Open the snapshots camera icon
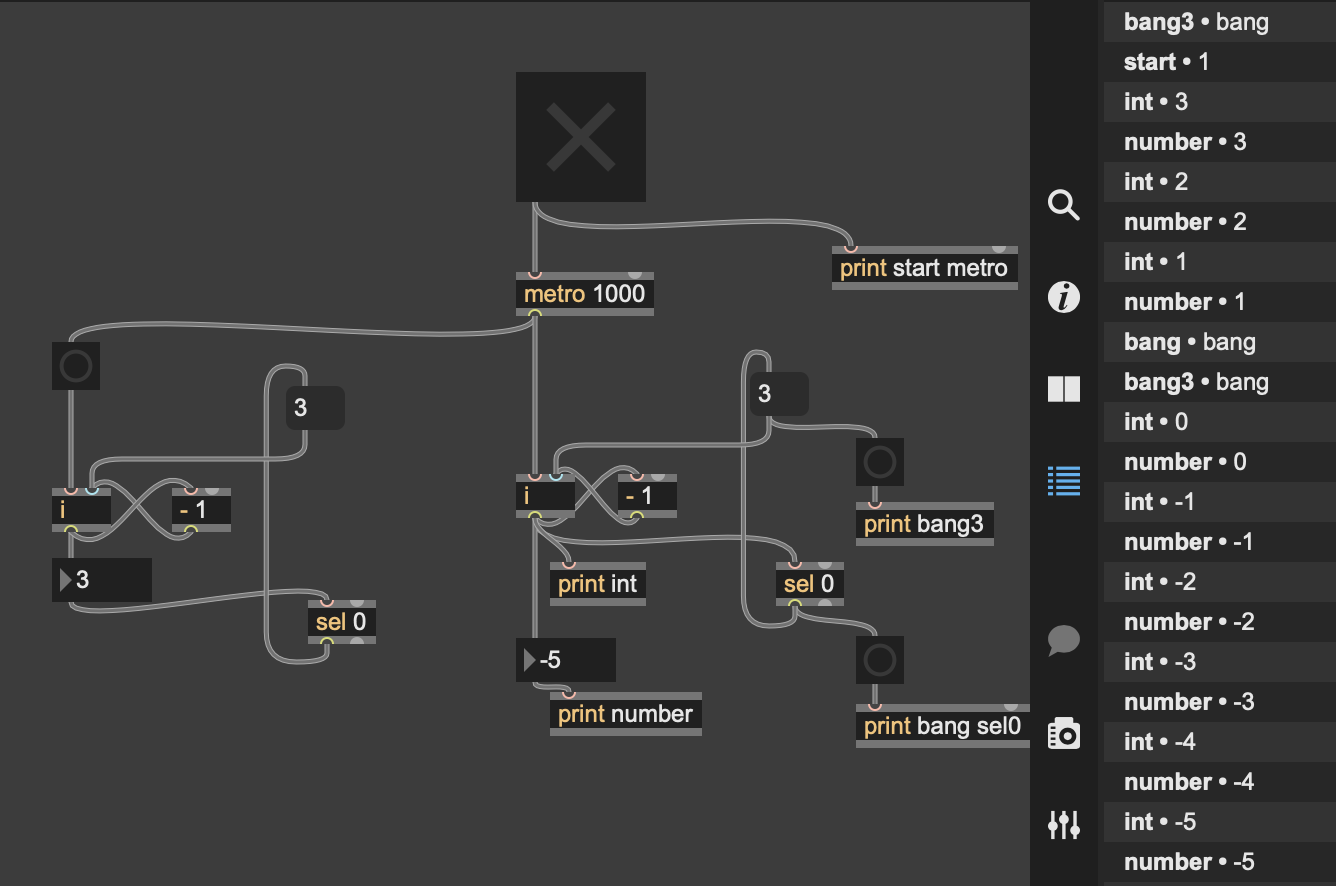Viewport: 1336px width, 886px height. coord(1063,733)
